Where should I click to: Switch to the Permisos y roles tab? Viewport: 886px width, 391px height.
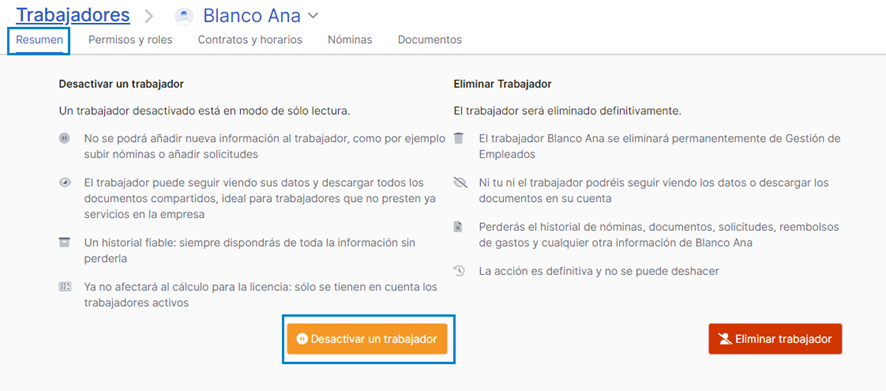[x=130, y=40]
